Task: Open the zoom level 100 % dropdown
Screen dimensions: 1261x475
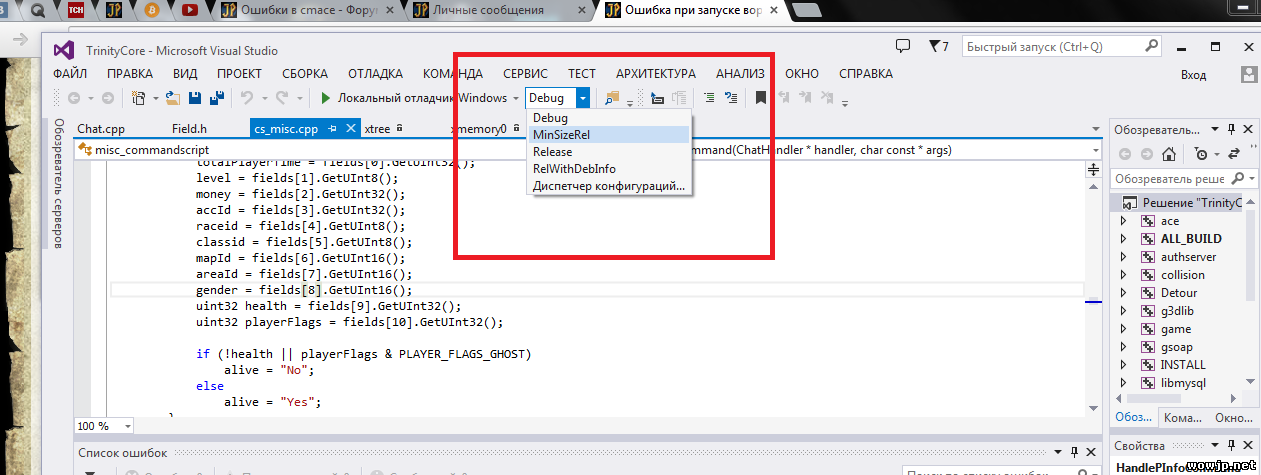Action: [x=127, y=426]
